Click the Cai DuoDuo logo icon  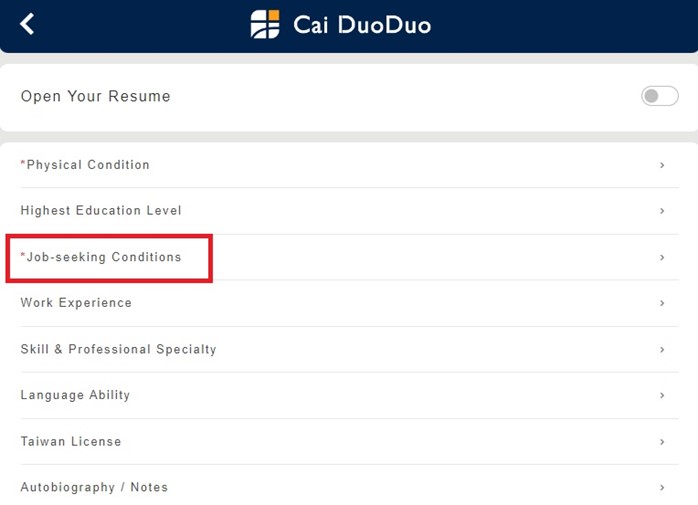[265, 24]
